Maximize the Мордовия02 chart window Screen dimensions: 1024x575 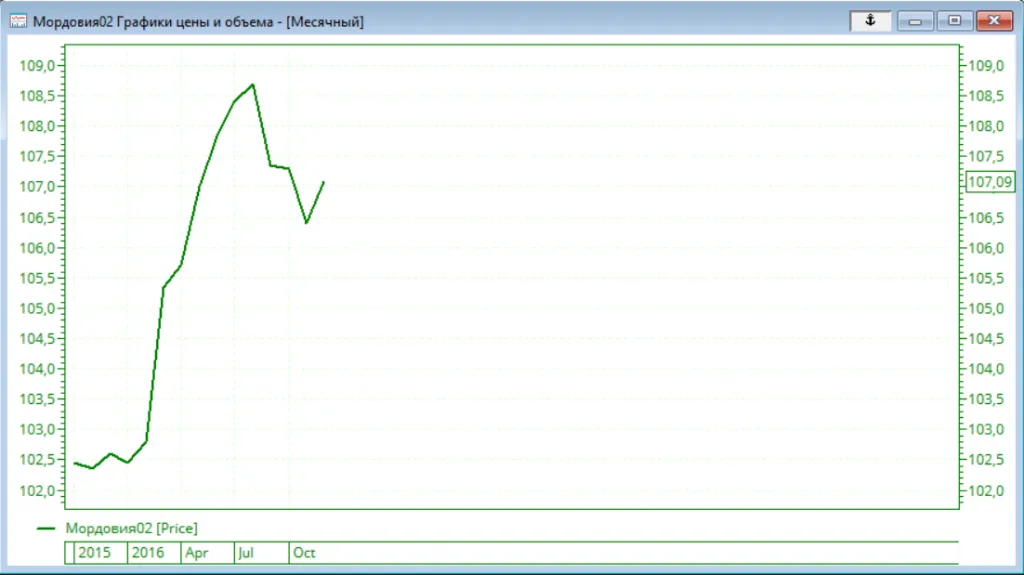click(954, 21)
